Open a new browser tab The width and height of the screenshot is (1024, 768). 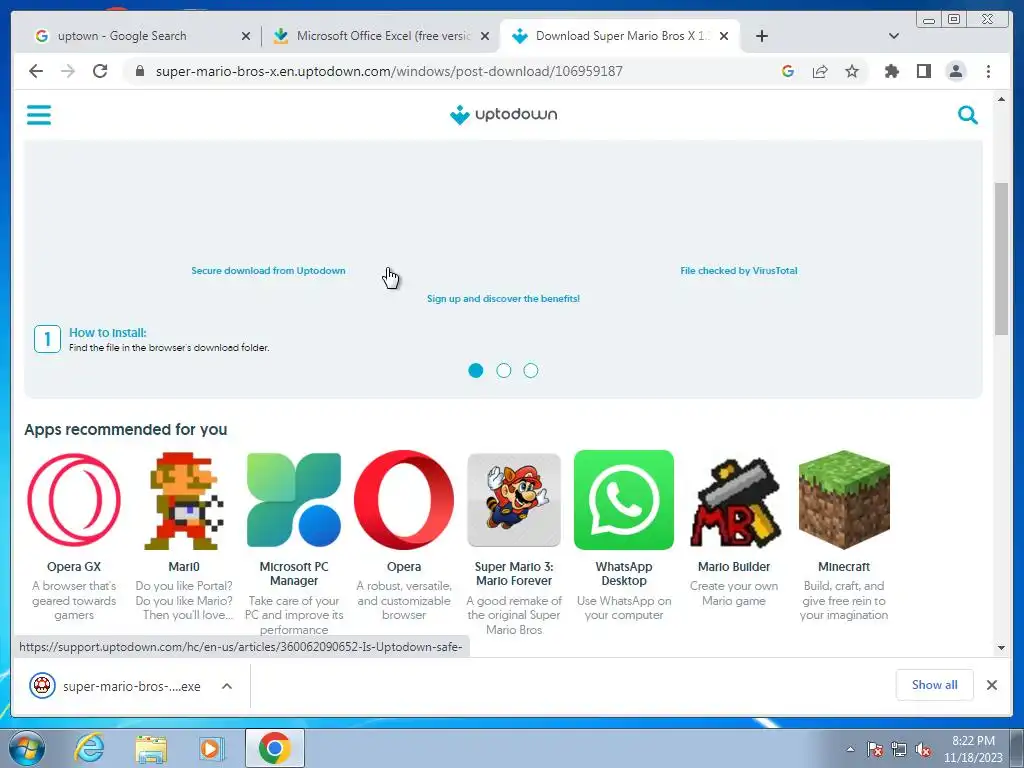[761, 36]
